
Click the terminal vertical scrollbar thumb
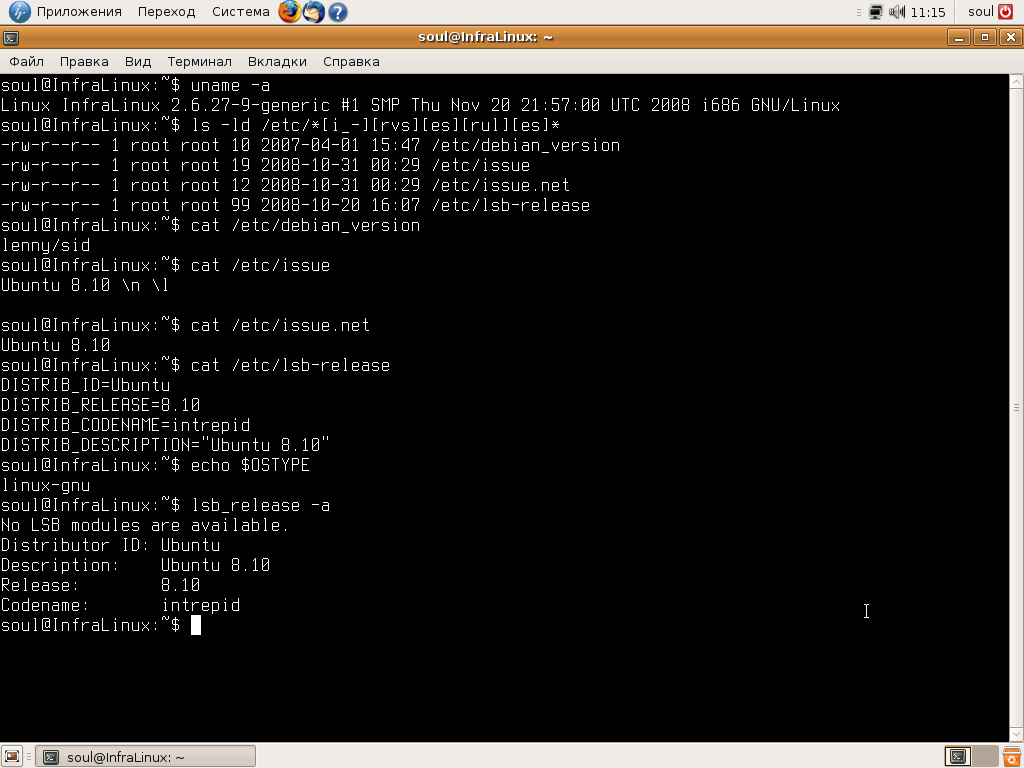[x=1016, y=408]
